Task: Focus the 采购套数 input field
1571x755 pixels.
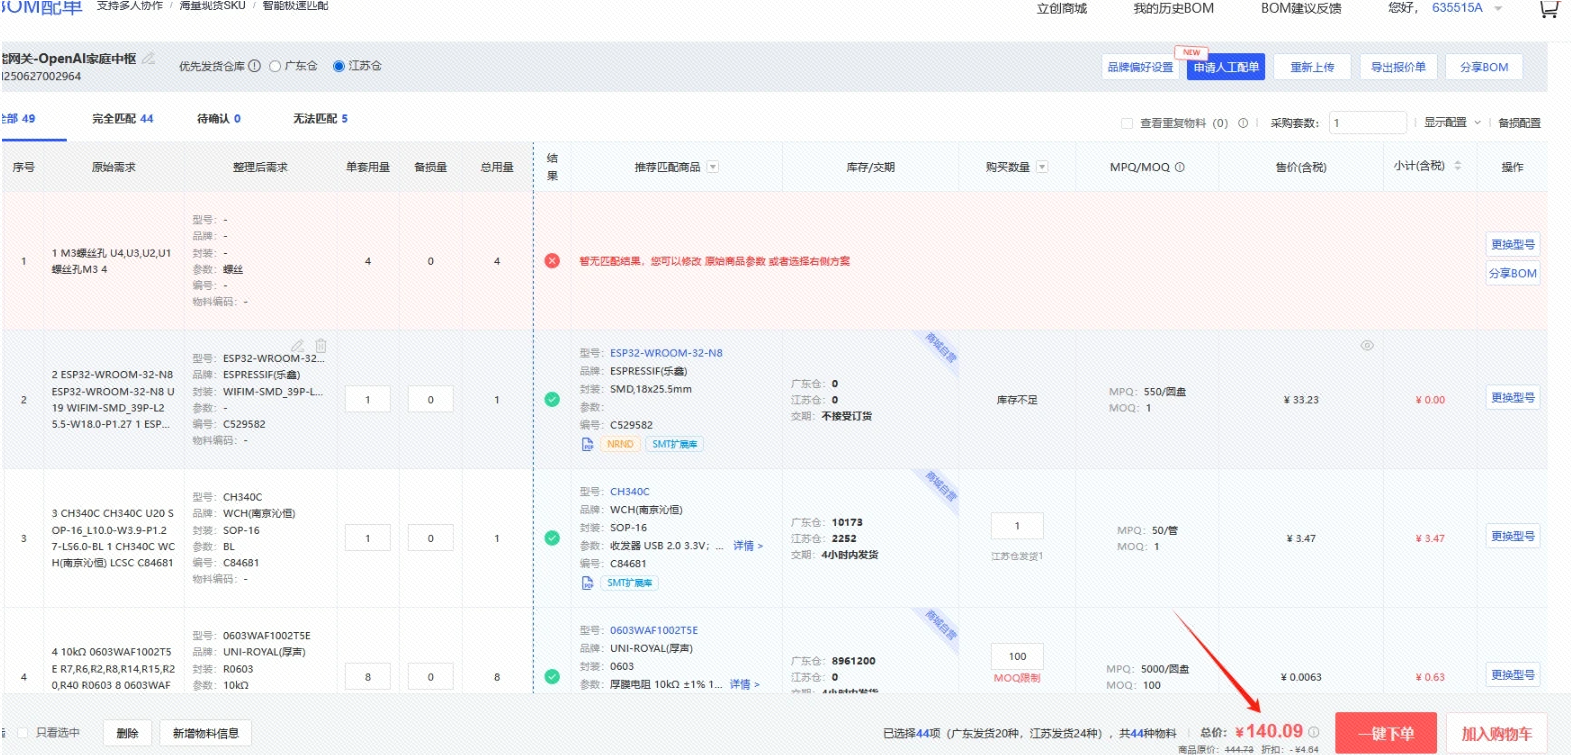Action: 1367,122
